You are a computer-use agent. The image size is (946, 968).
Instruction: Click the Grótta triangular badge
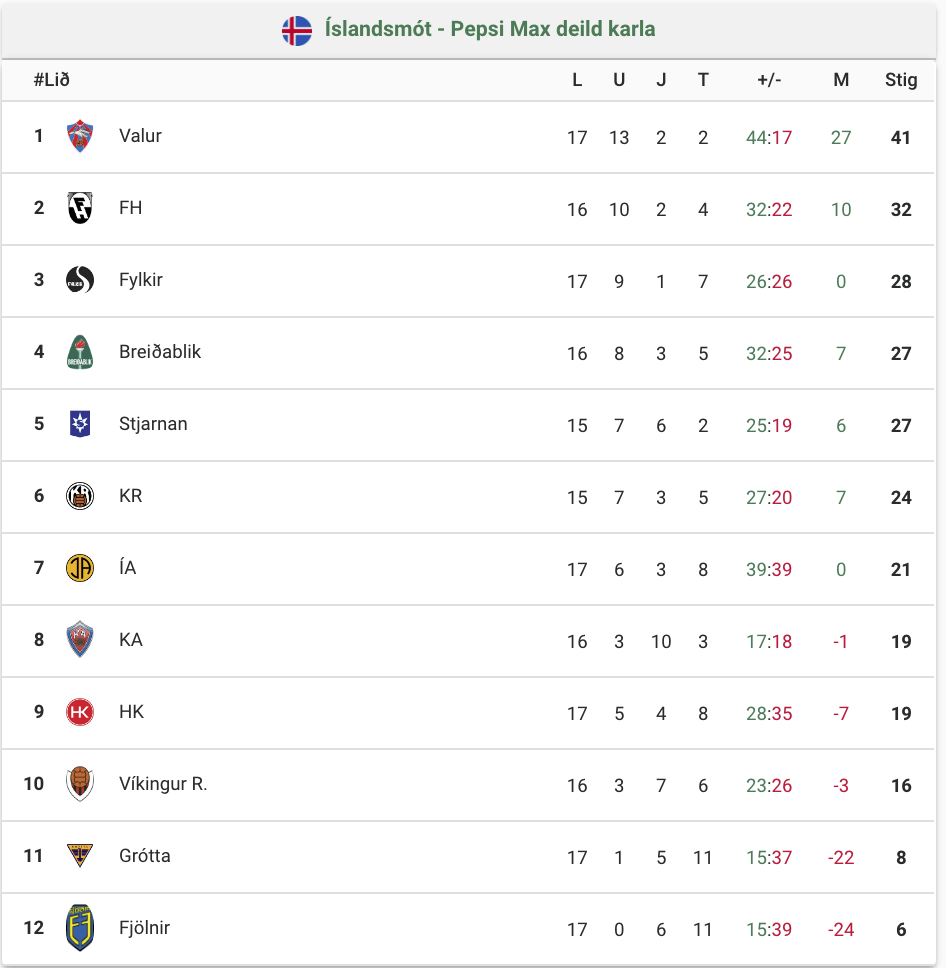pyautogui.click(x=80, y=856)
